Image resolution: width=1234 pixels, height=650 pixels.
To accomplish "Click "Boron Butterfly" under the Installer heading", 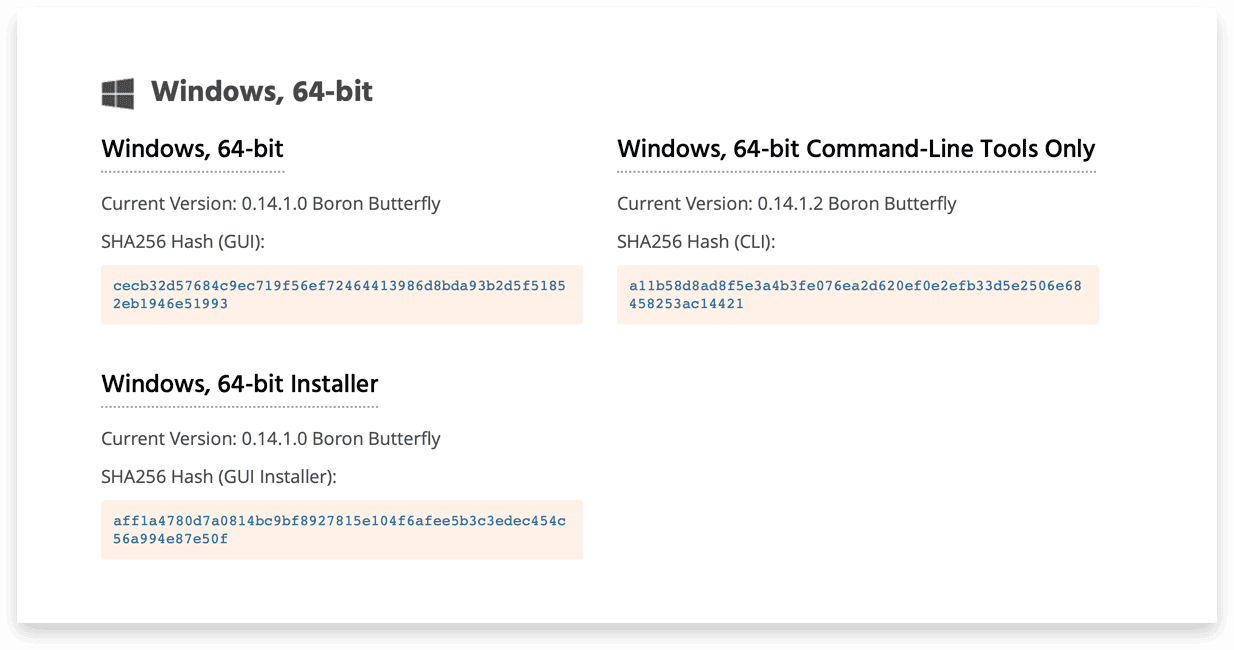I will tap(377, 439).
